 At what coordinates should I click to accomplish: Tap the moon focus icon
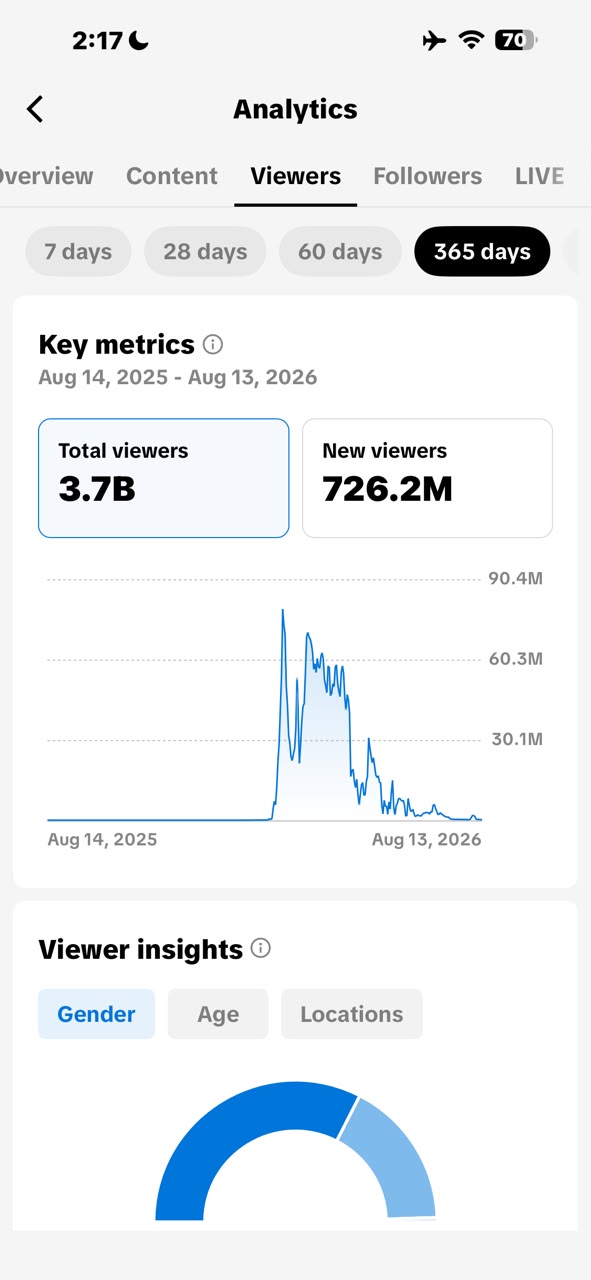[138, 41]
